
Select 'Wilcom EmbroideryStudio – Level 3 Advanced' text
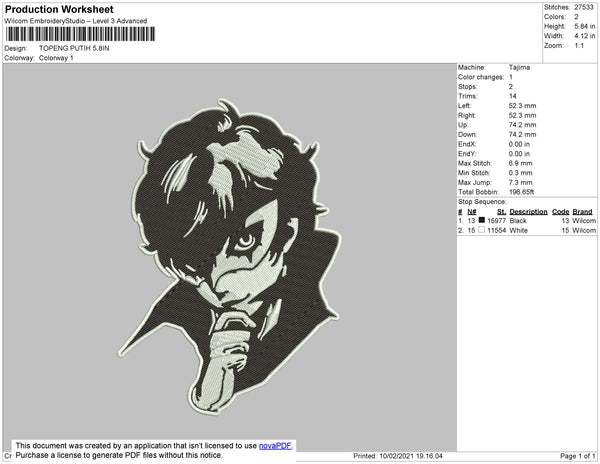76,21
